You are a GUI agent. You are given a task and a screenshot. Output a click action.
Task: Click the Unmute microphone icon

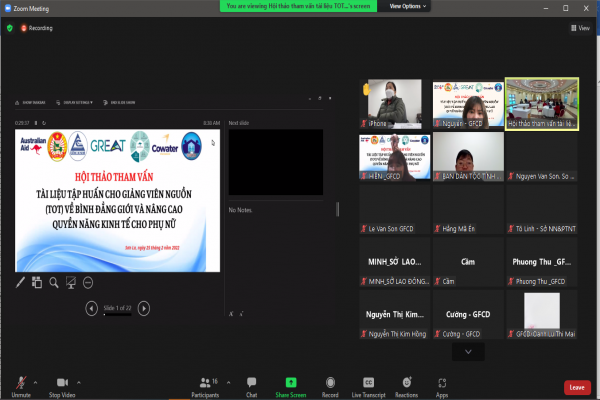(20, 383)
